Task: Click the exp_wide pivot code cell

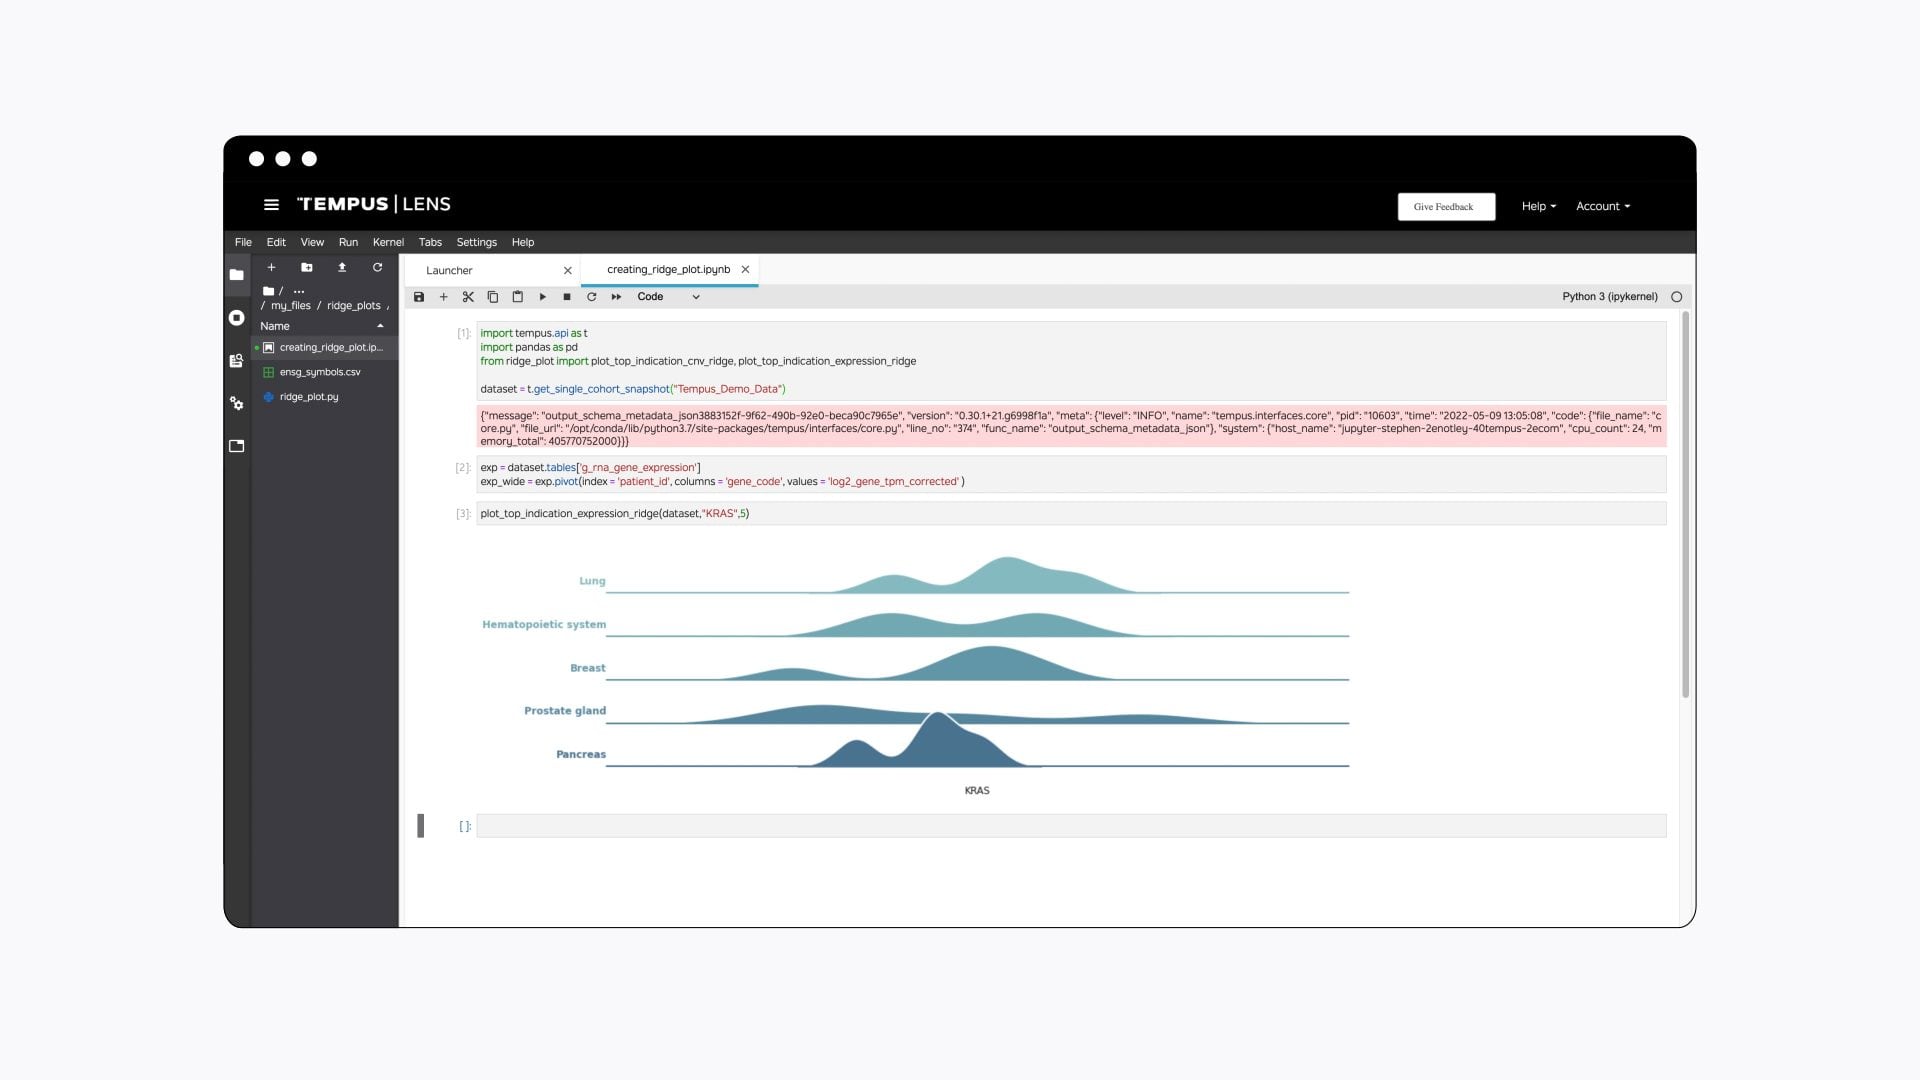Action: [1071, 475]
